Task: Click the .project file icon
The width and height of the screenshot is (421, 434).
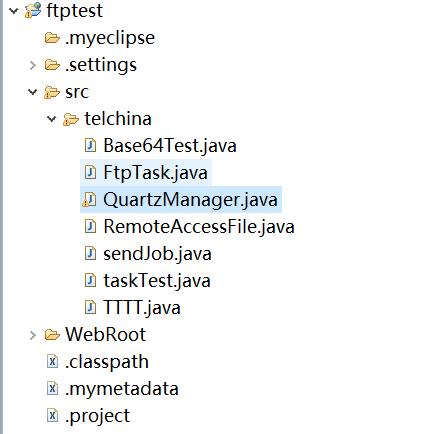Action: [52, 416]
